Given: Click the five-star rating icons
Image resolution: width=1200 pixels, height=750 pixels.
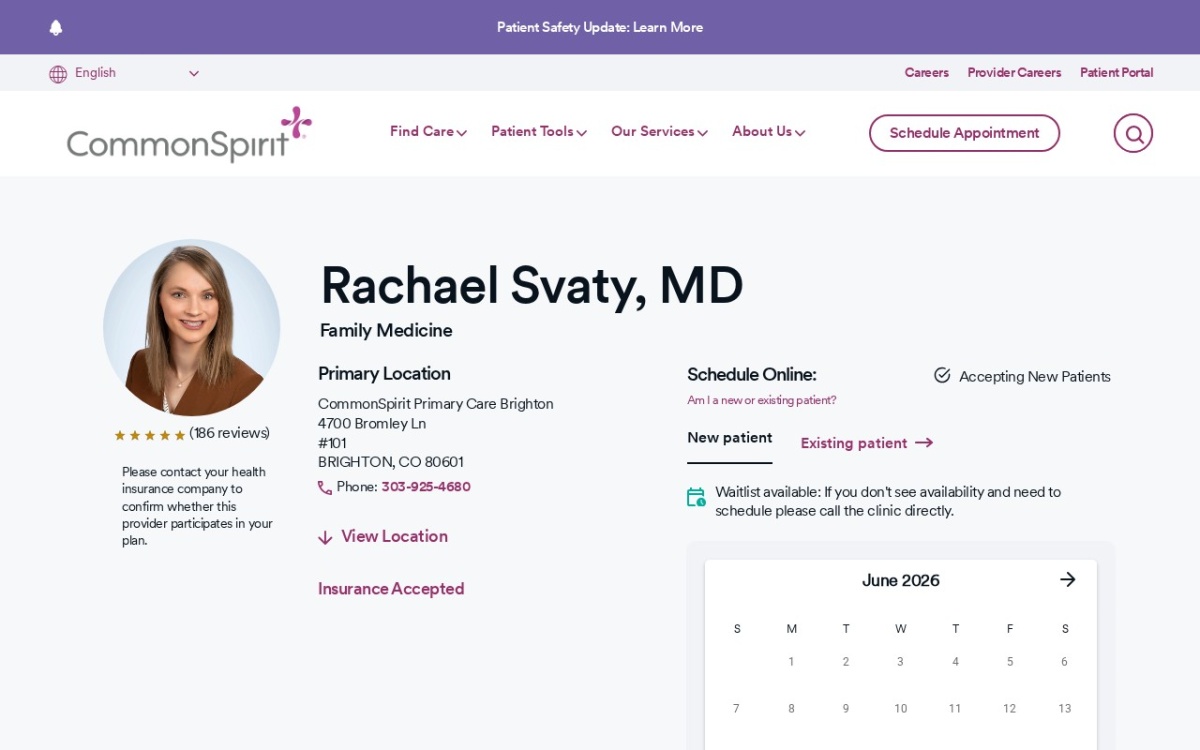Looking at the screenshot, I should [x=150, y=435].
